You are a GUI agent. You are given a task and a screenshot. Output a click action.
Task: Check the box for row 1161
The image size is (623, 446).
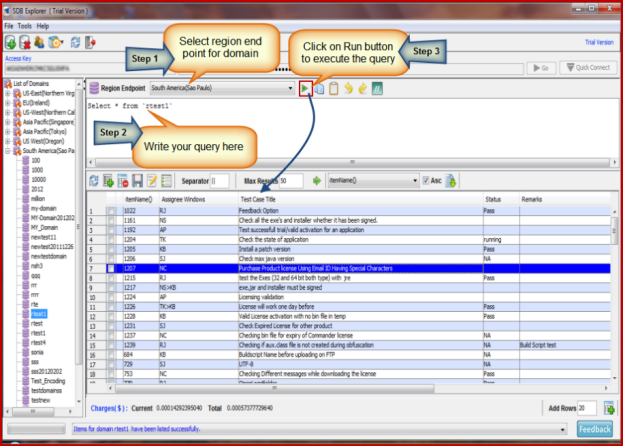pos(111,220)
